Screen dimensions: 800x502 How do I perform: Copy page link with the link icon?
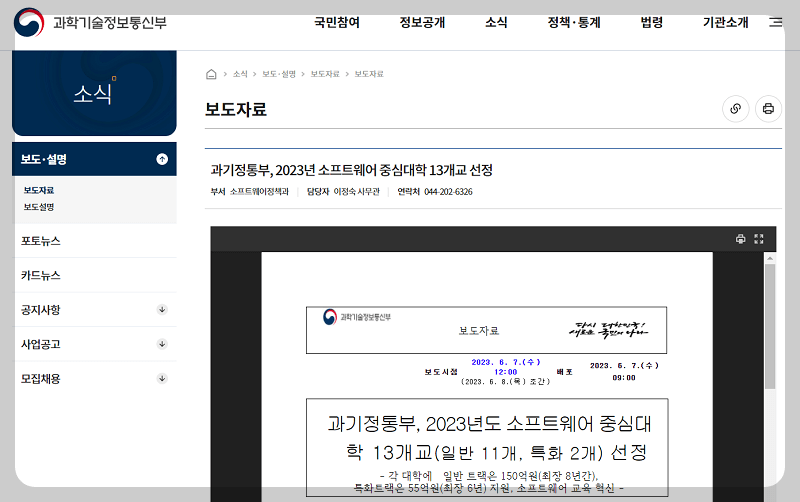coord(735,109)
